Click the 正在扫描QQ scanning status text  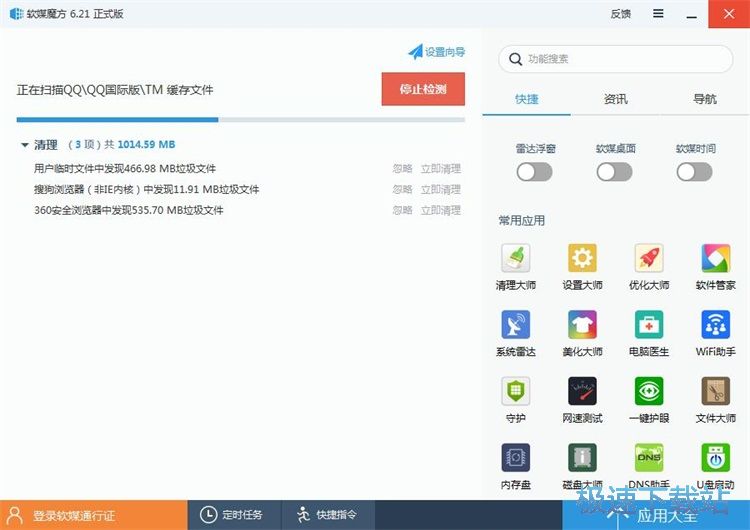[115, 90]
